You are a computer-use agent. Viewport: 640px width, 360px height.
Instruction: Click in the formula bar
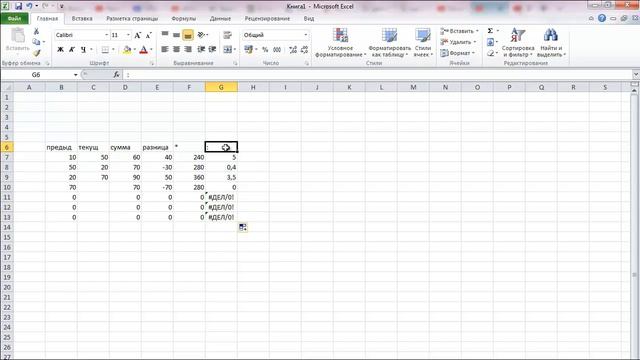(378, 75)
